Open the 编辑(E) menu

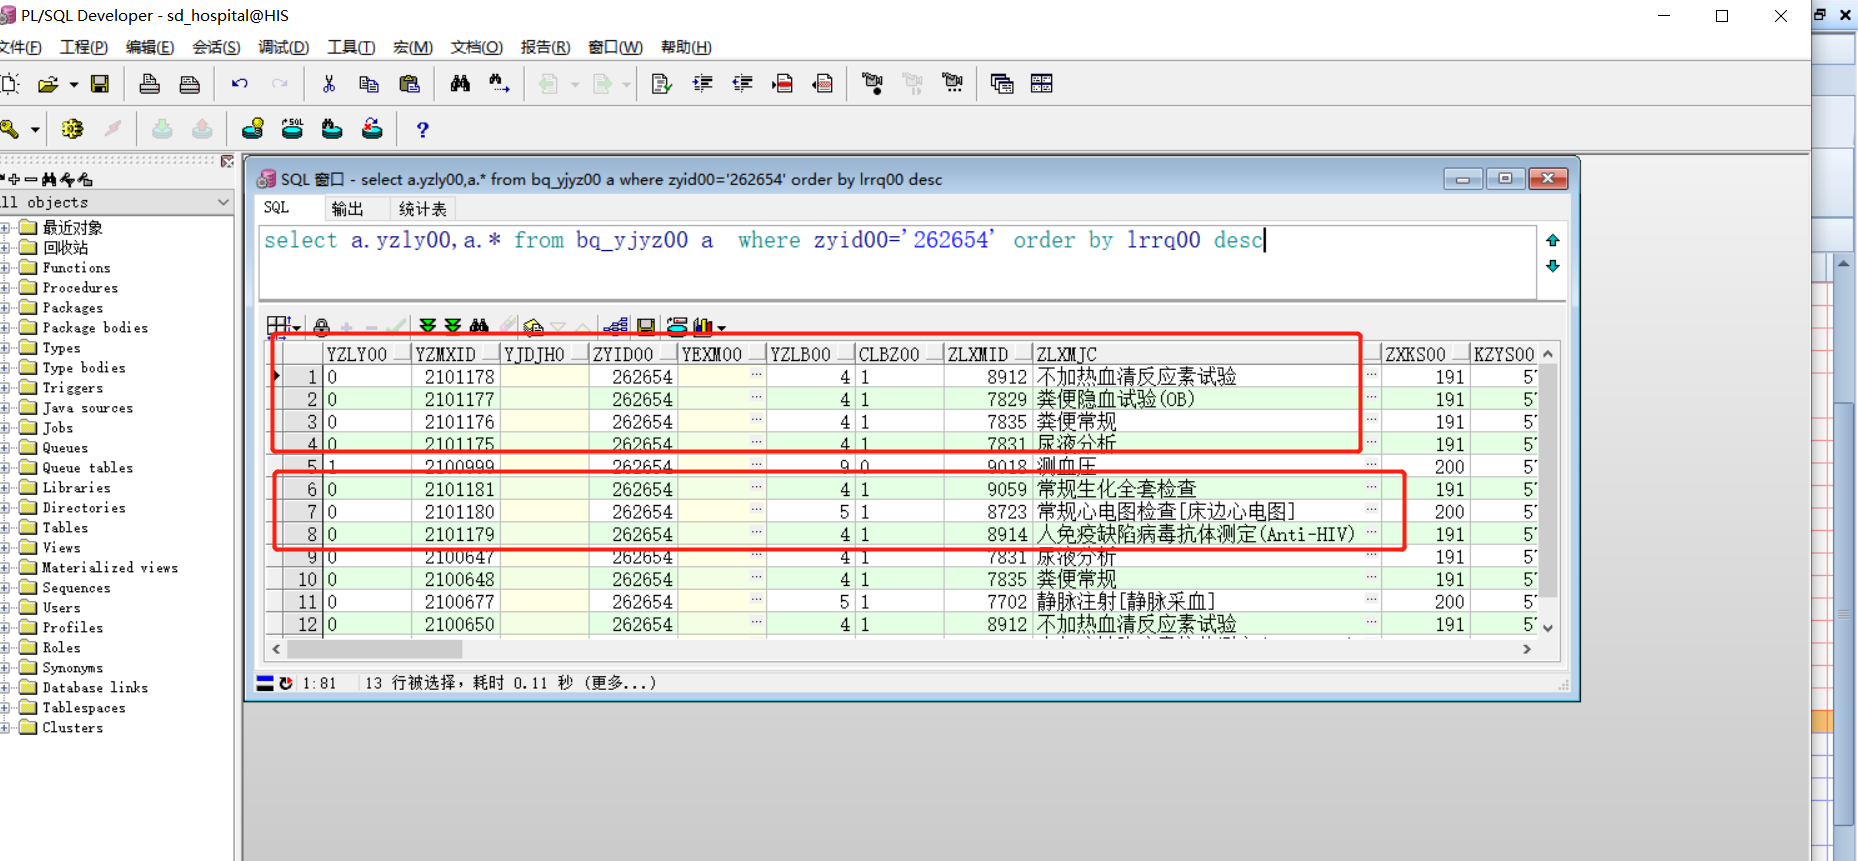pyautogui.click(x=150, y=47)
